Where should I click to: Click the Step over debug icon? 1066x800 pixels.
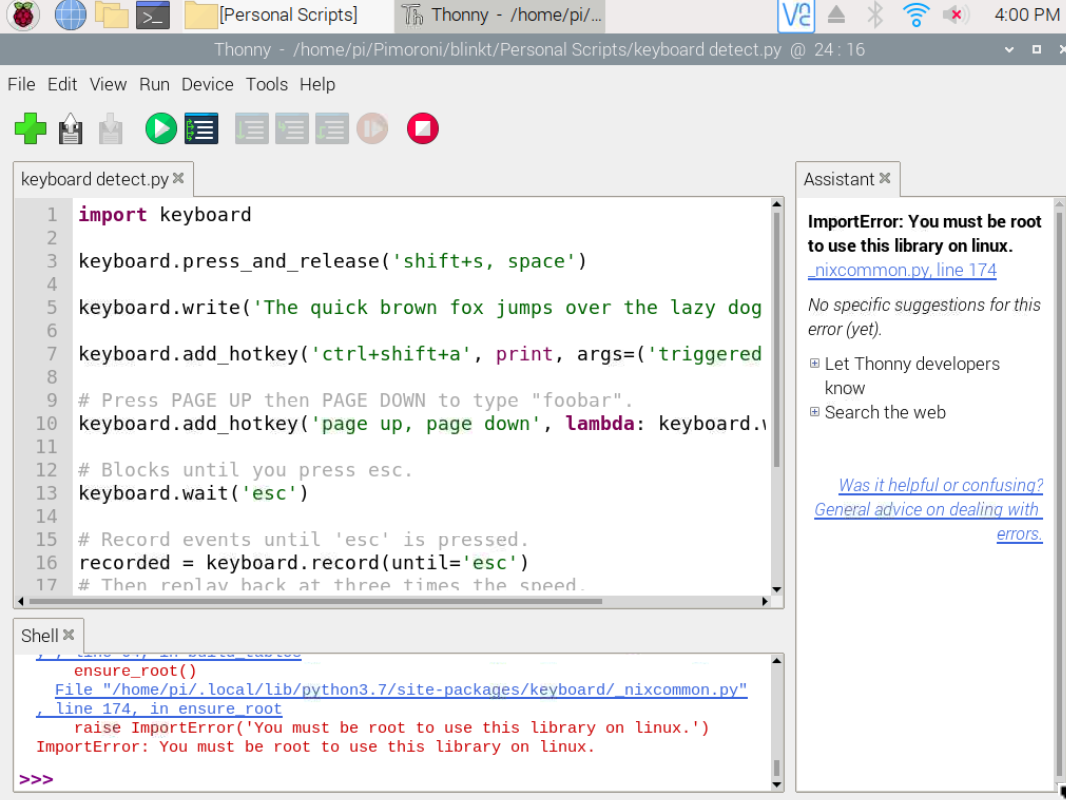tap(252, 128)
